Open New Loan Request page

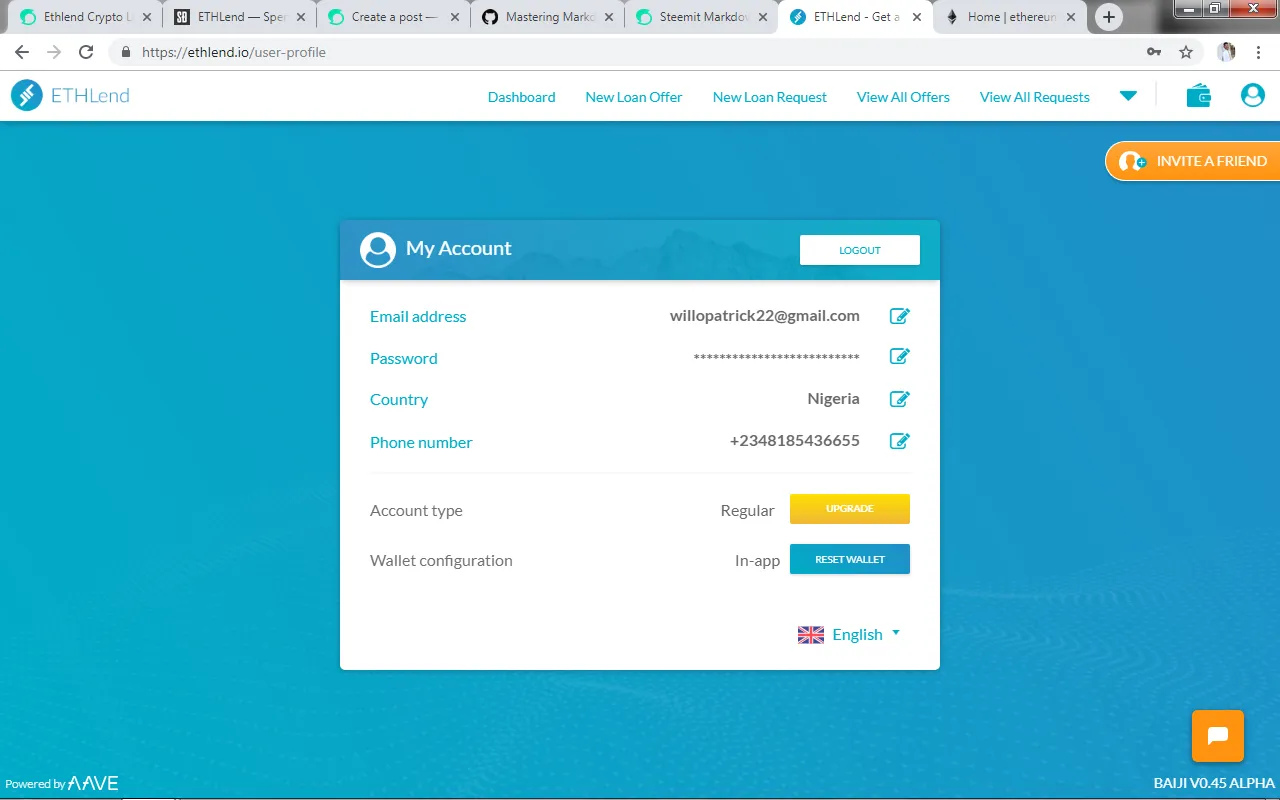tap(769, 97)
